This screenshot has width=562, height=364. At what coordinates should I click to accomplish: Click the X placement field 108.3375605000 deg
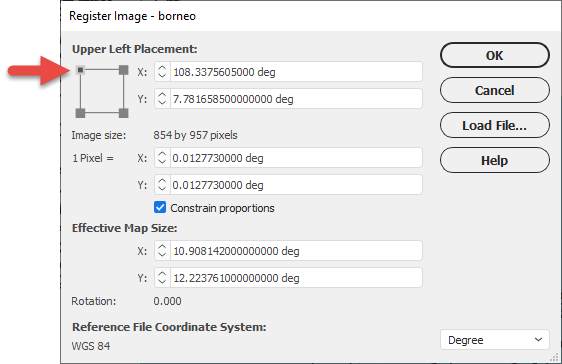coord(296,72)
